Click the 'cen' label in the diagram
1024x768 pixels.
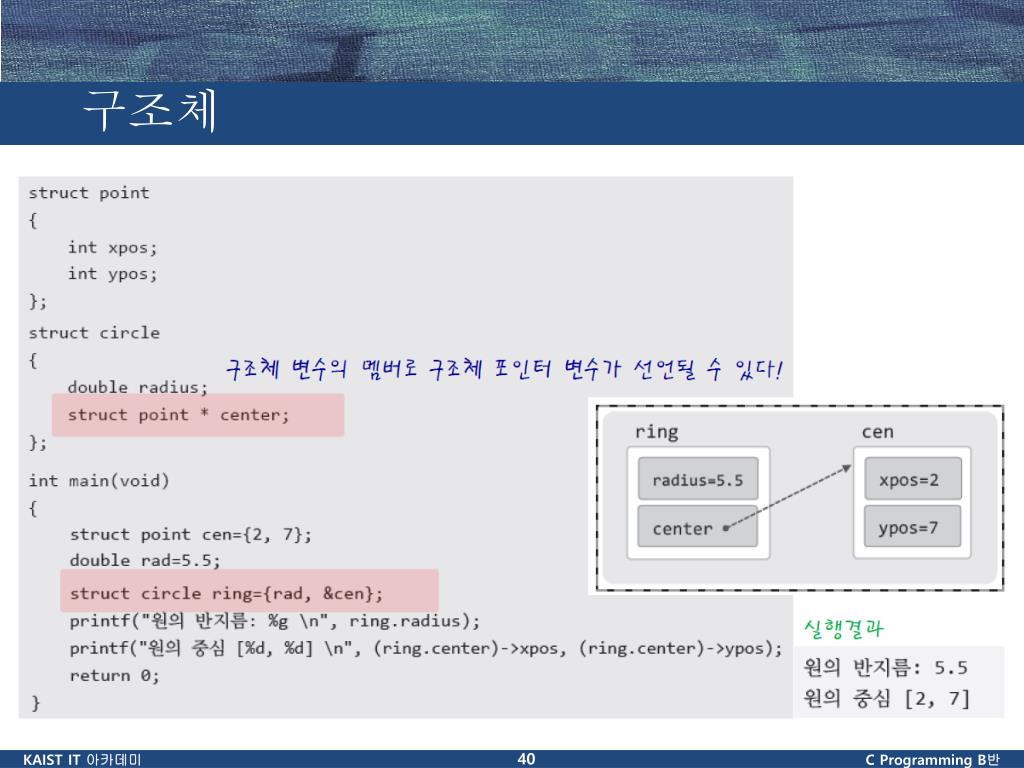click(x=877, y=432)
